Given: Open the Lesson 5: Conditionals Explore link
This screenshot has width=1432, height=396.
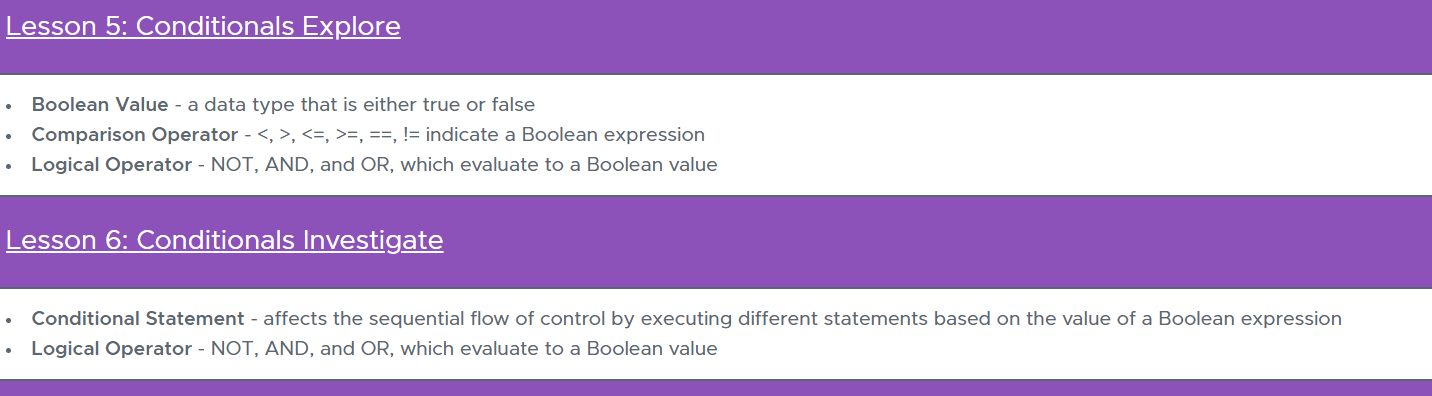Looking at the screenshot, I should point(203,27).
